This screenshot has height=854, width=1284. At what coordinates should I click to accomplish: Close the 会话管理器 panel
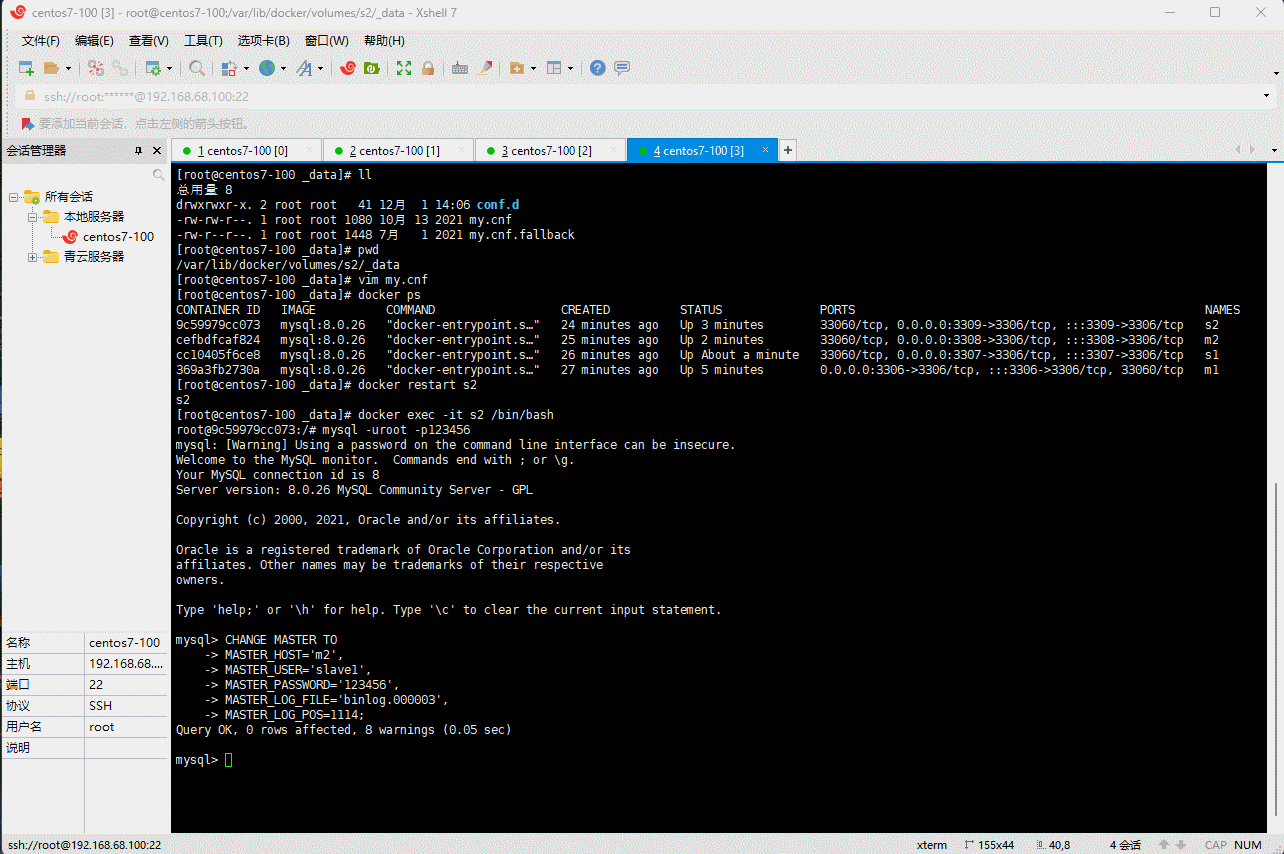(x=156, y=150)
